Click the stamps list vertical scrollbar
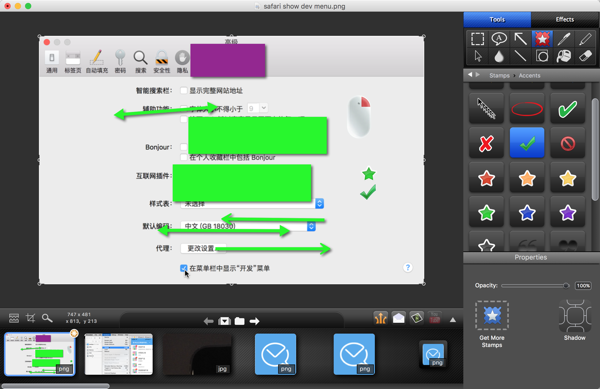Image resolution: width=600 pixels, height=389 pixels. coord(595,149)
